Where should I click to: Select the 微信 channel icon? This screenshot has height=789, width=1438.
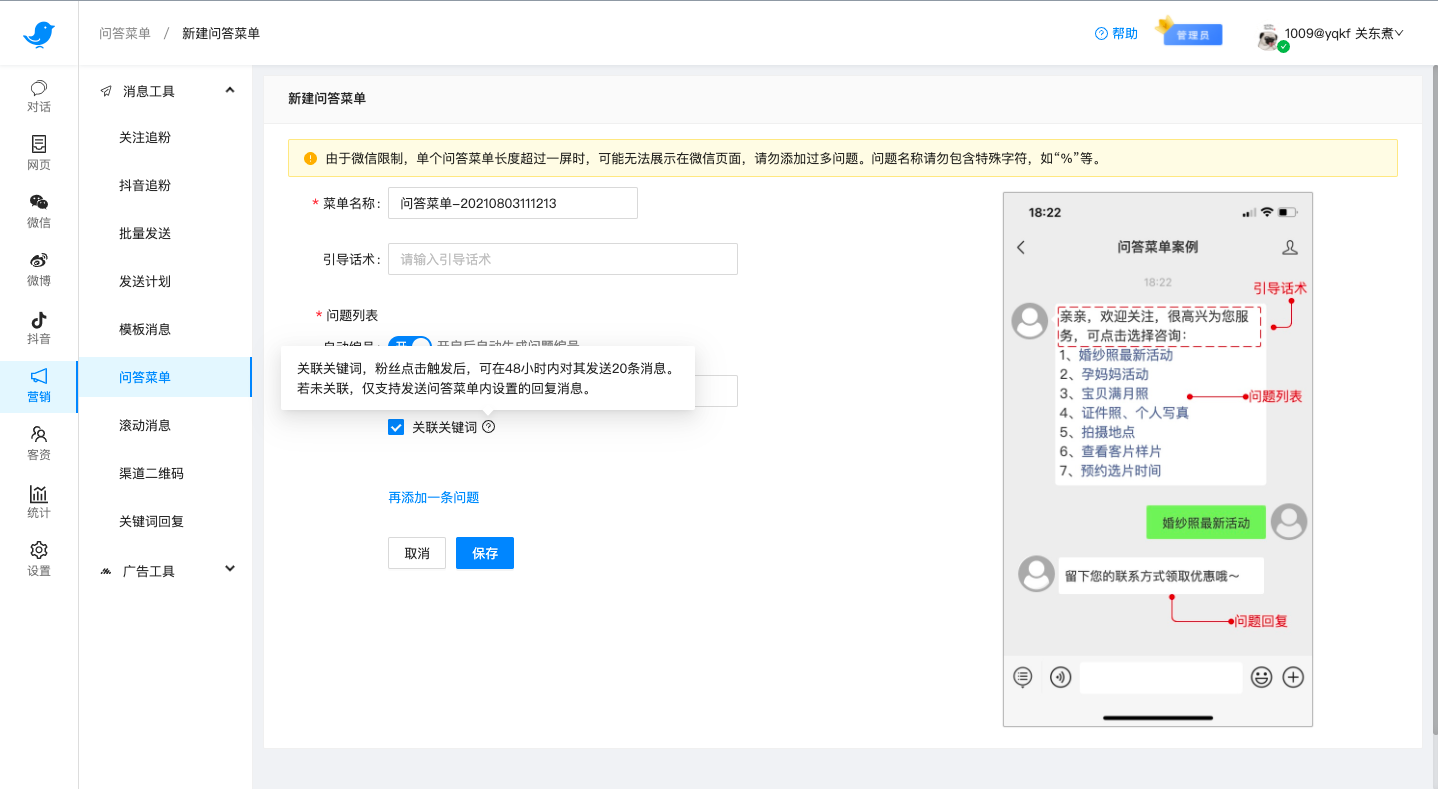39,212
